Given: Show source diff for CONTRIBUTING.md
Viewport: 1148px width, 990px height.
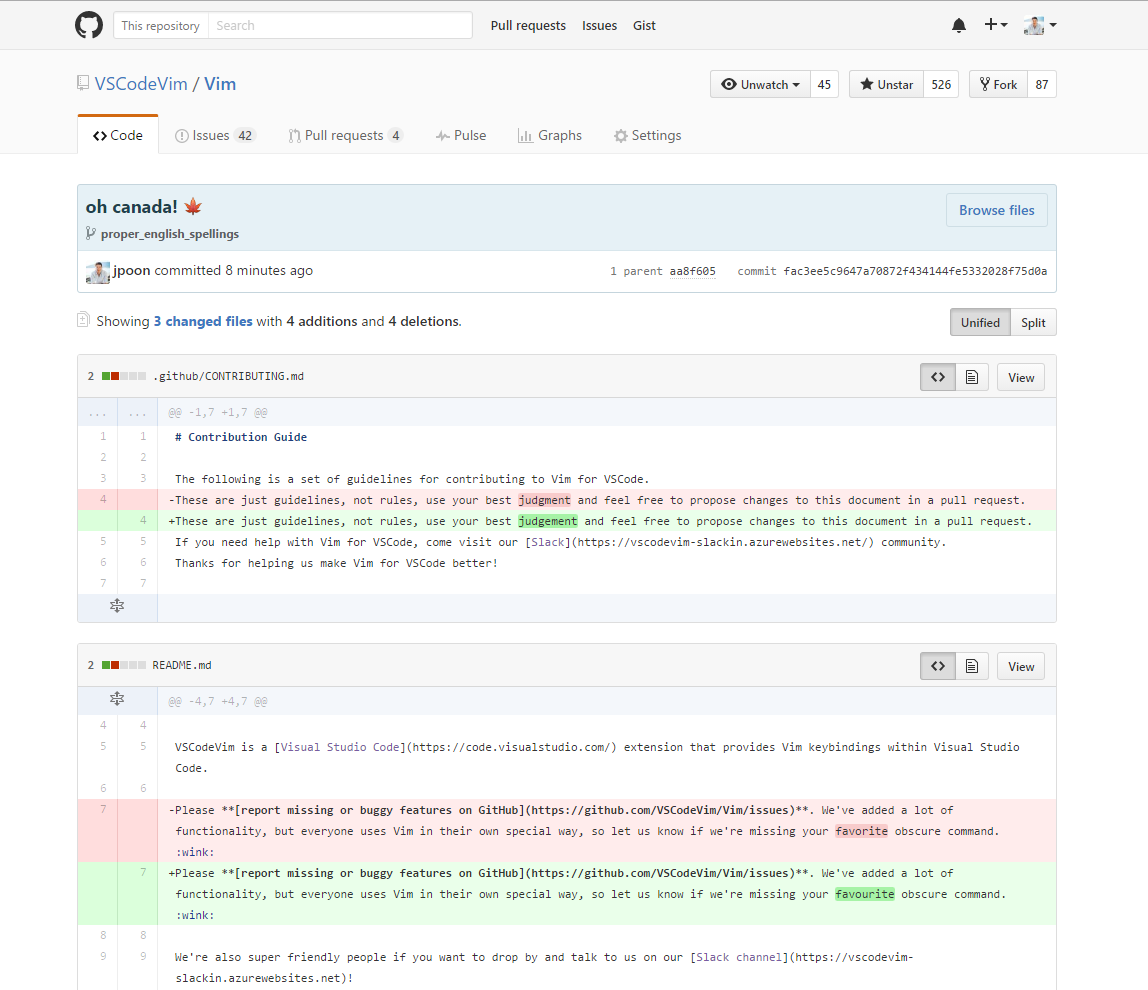Looking at the screenshot, I should (x=937, y=377).
